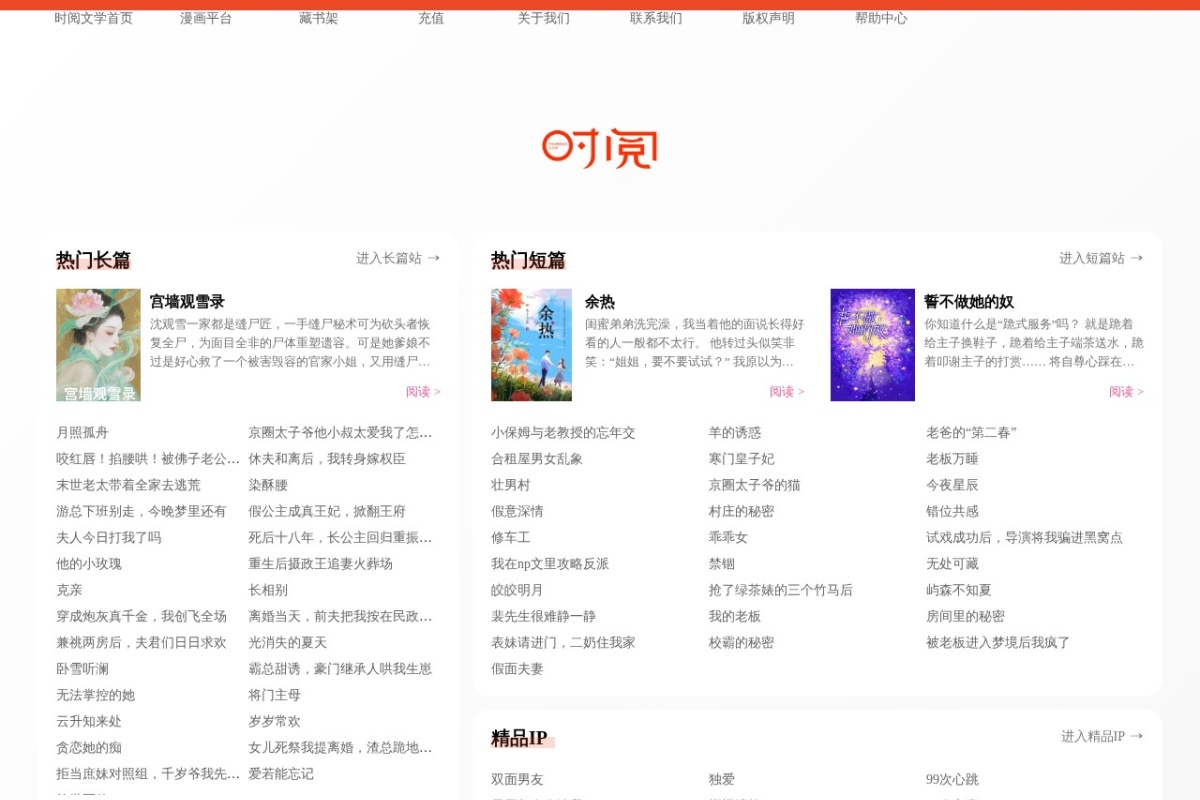Screen dimensions: 1200x800
Task: Open short story 老爸的"第二春"
Action: point(971,433)
